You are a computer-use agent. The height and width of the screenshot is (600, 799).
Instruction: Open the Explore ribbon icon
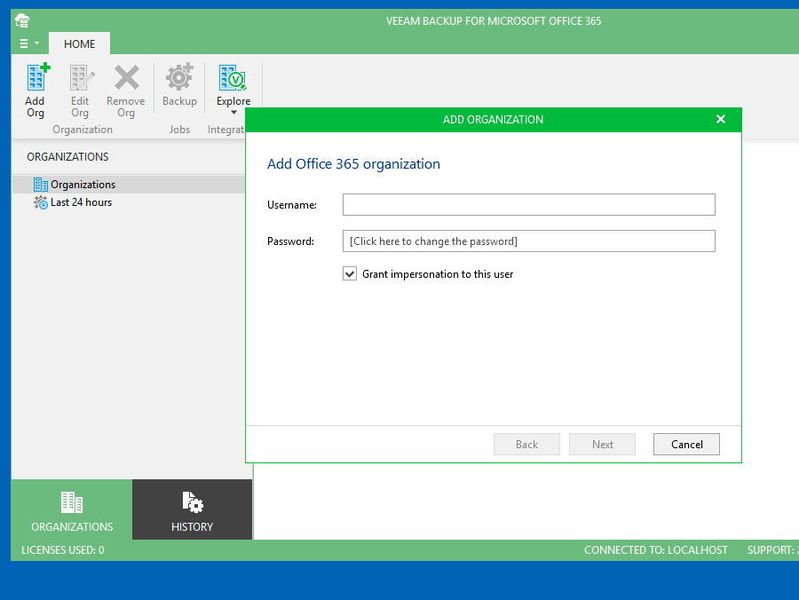[233, 77]
